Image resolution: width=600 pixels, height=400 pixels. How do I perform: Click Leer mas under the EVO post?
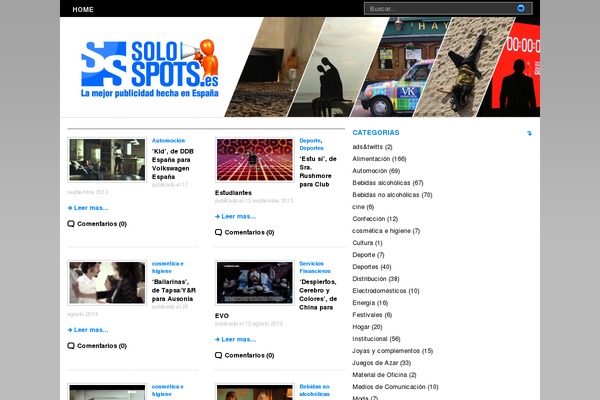(236, 339)
